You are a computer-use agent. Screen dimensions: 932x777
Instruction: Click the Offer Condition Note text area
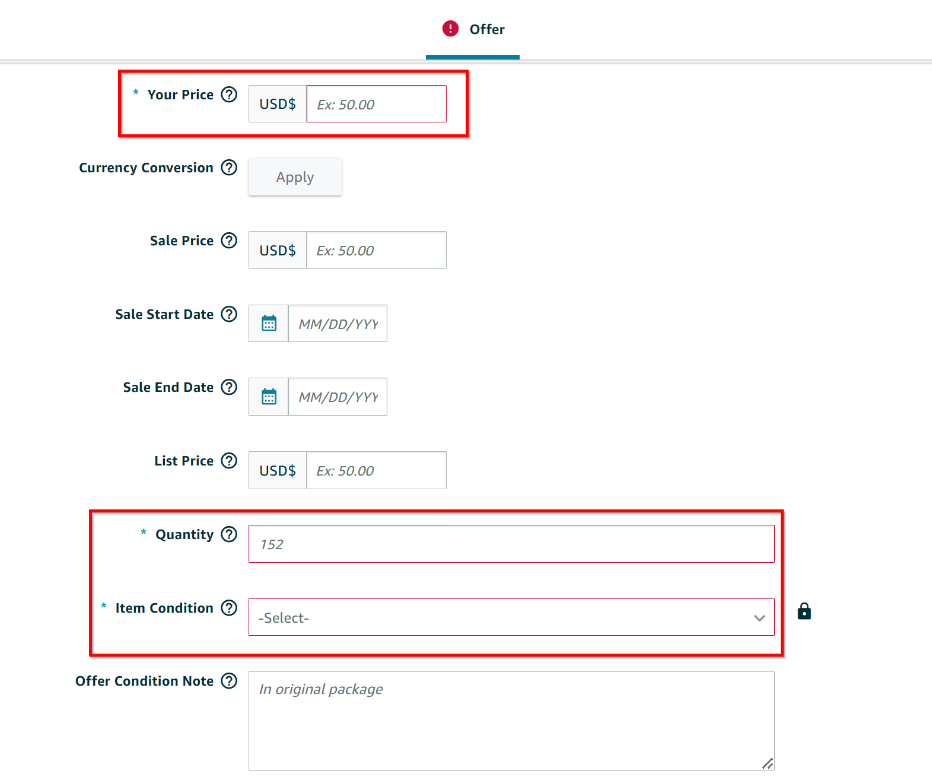[511, 720]
